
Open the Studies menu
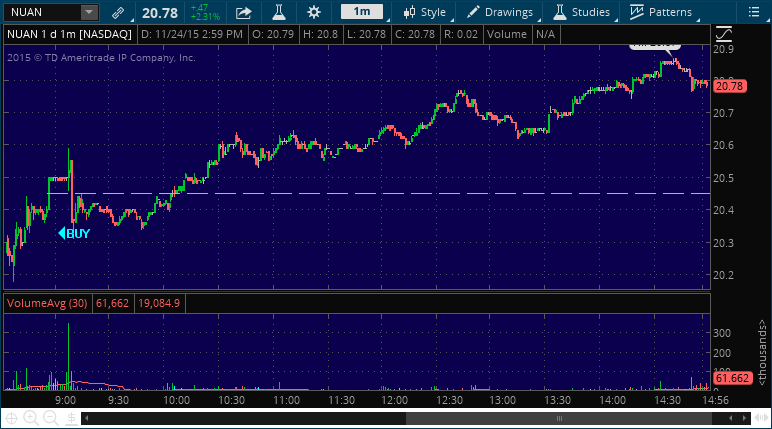pyautogui.click(x=581, y=12)
